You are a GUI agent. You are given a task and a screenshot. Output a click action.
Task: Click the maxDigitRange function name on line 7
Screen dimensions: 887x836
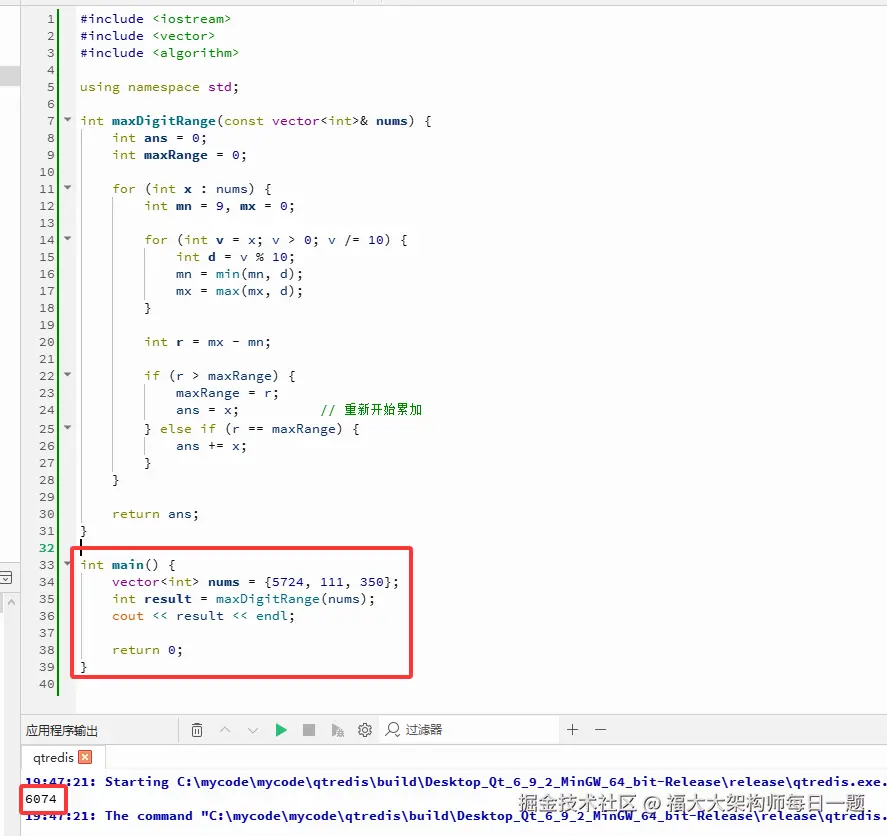pos(163,121)
